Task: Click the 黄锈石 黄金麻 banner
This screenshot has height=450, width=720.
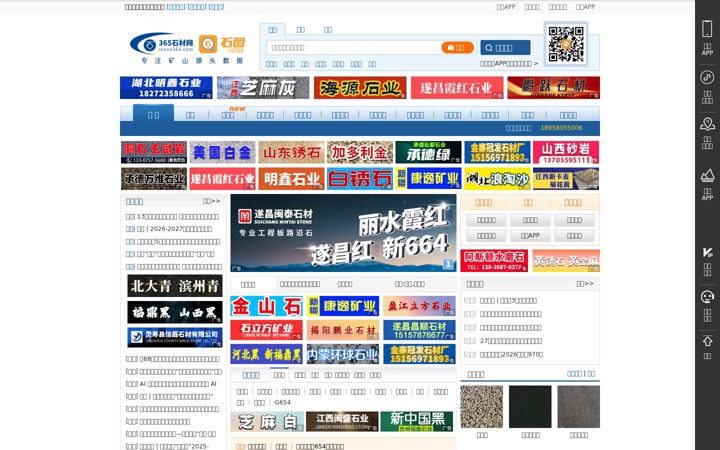Action: 566,261
